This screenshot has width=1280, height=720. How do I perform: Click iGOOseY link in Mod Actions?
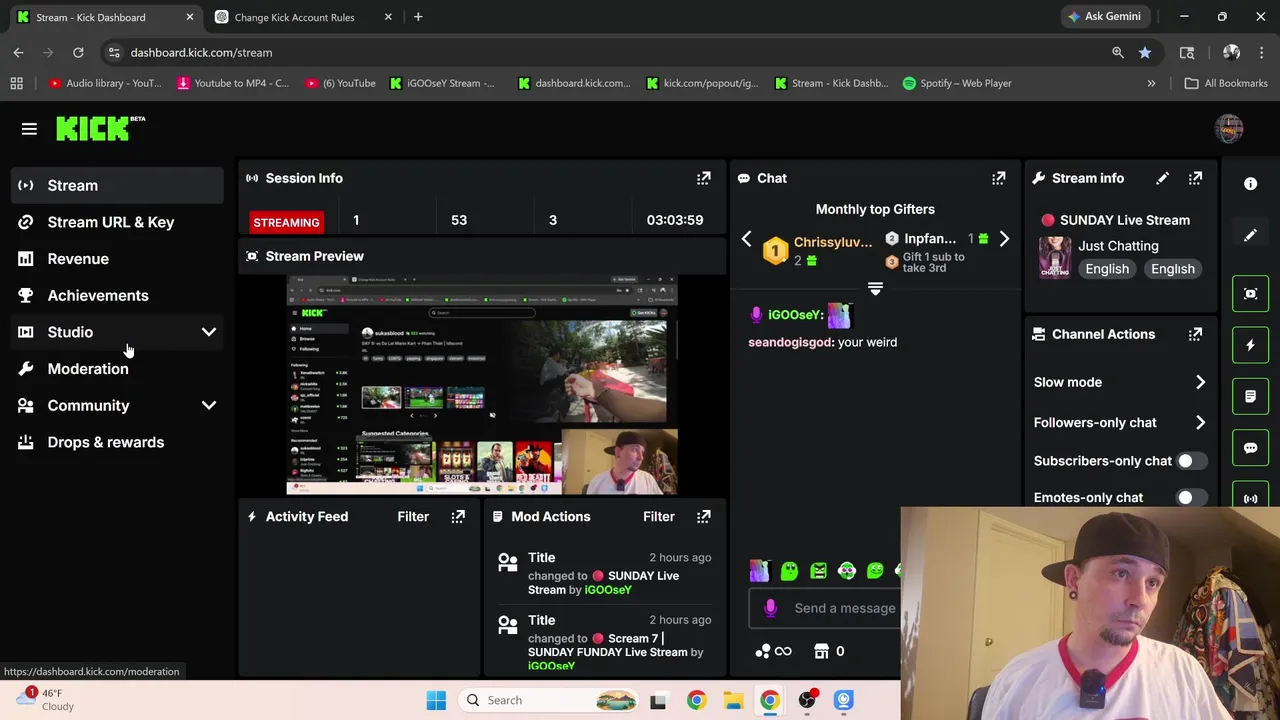pos(607,590)
